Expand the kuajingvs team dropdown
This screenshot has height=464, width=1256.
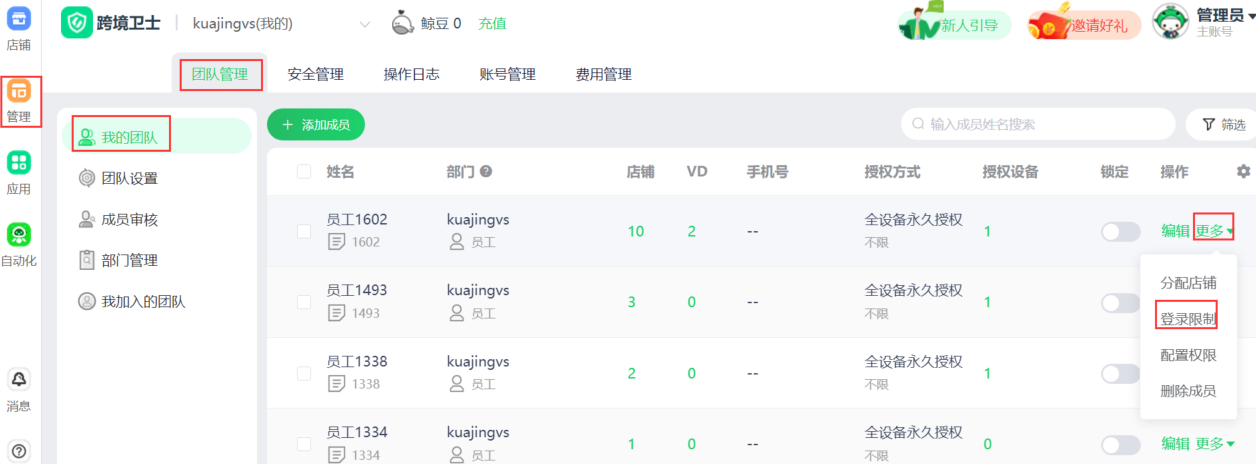click(364, 24)
